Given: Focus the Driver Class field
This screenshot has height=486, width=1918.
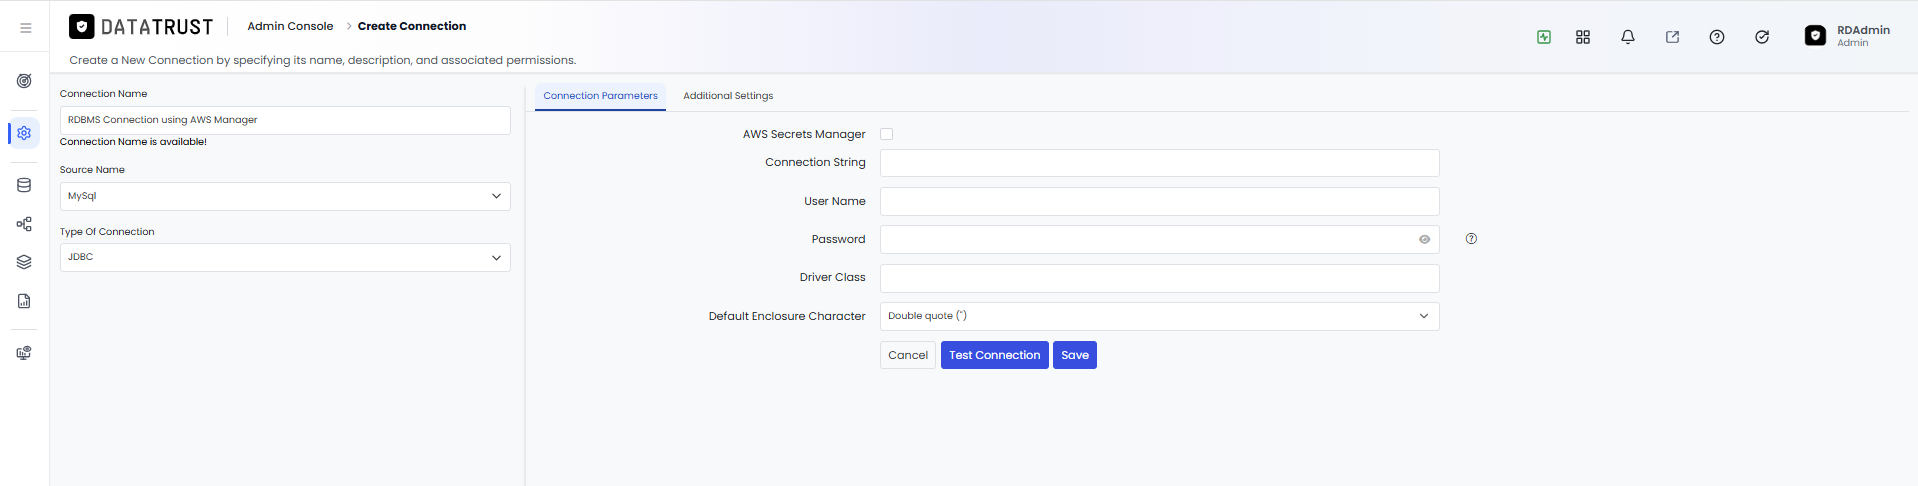Looking at the screenshot, I should coord(1160,278).
